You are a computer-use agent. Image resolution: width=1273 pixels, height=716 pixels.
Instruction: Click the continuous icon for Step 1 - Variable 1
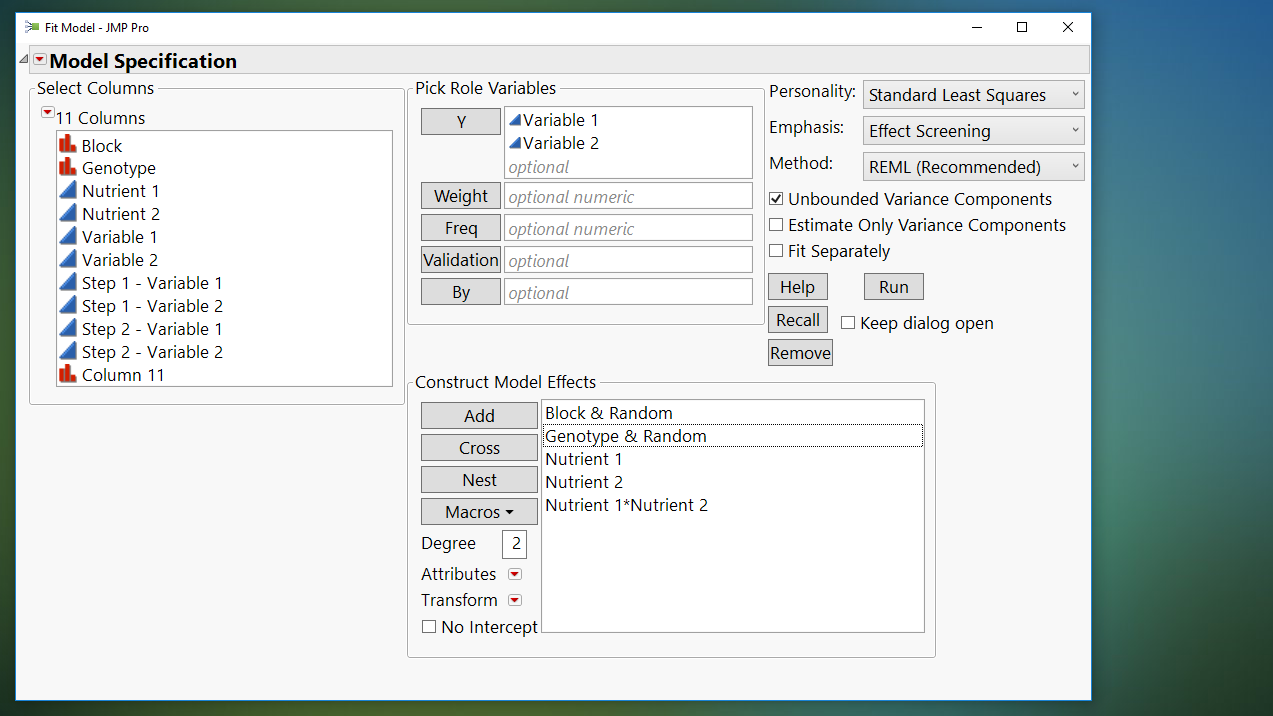(x=68, y=282)
